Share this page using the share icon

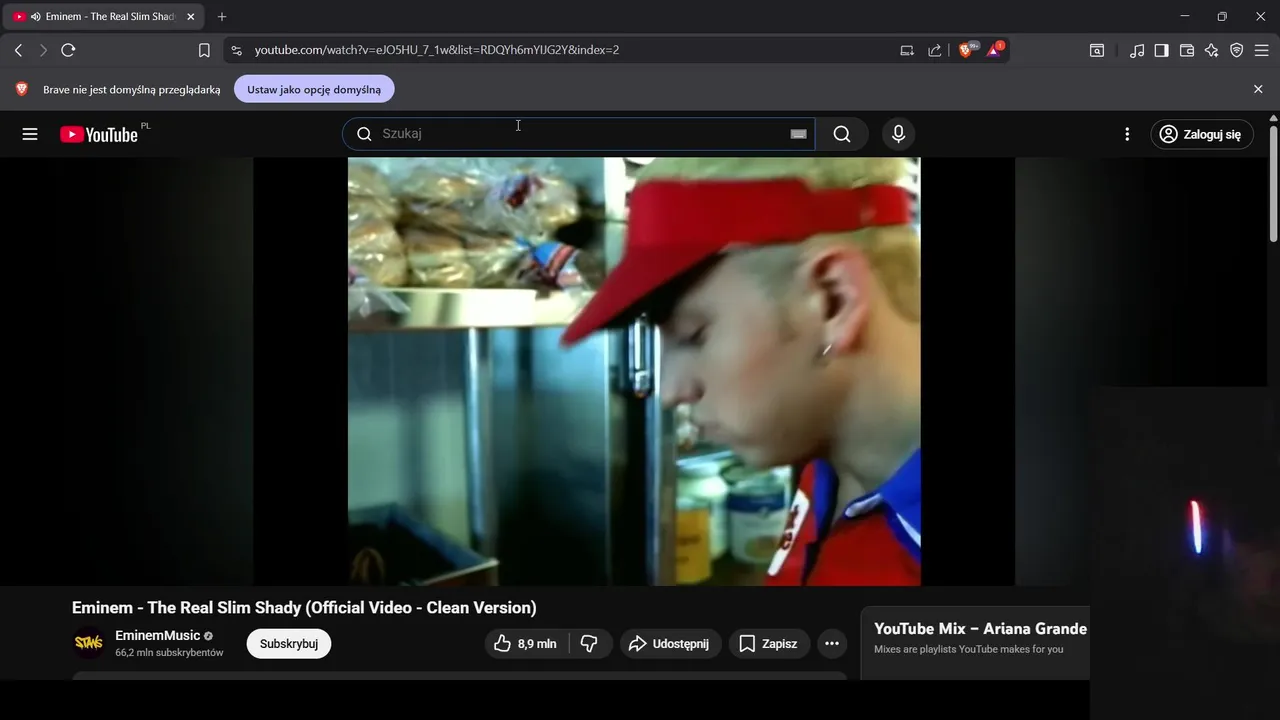click(934, 50)
